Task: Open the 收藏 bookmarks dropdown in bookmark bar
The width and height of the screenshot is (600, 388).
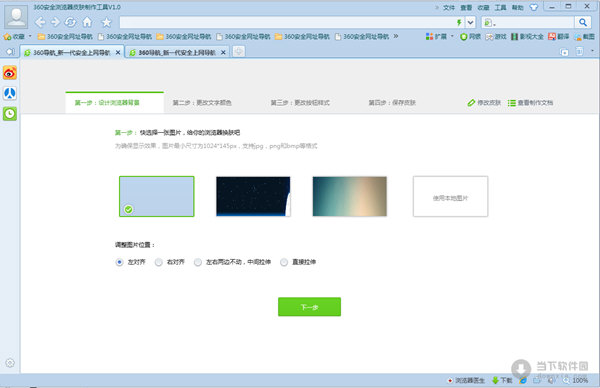Action: click(x=17, y=36)
